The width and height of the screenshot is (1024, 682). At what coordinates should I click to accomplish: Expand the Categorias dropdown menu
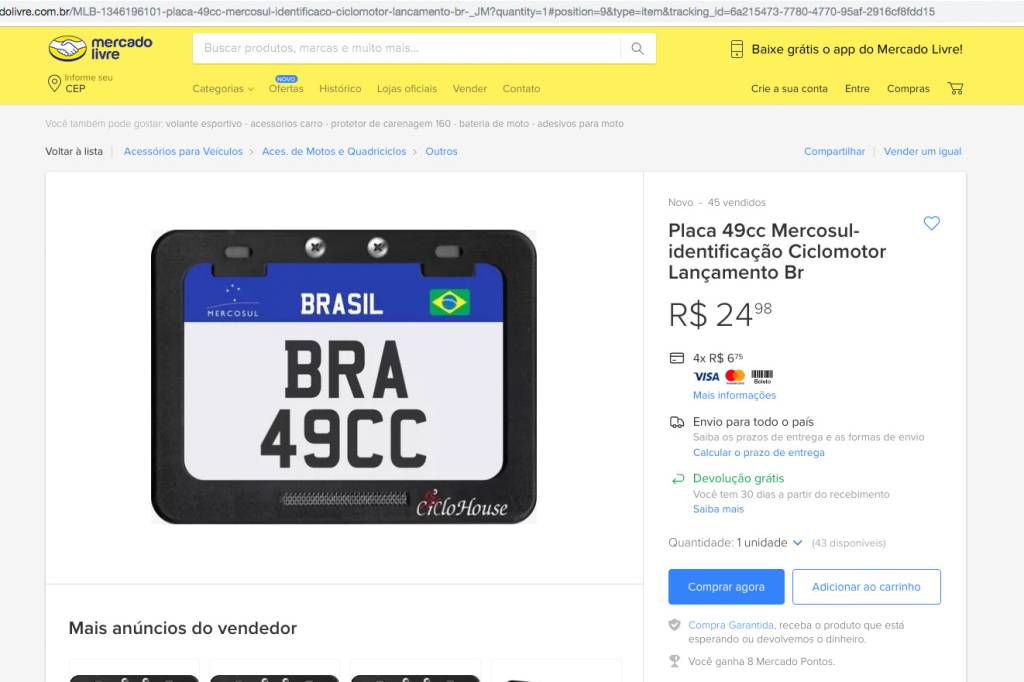point(223,89)
